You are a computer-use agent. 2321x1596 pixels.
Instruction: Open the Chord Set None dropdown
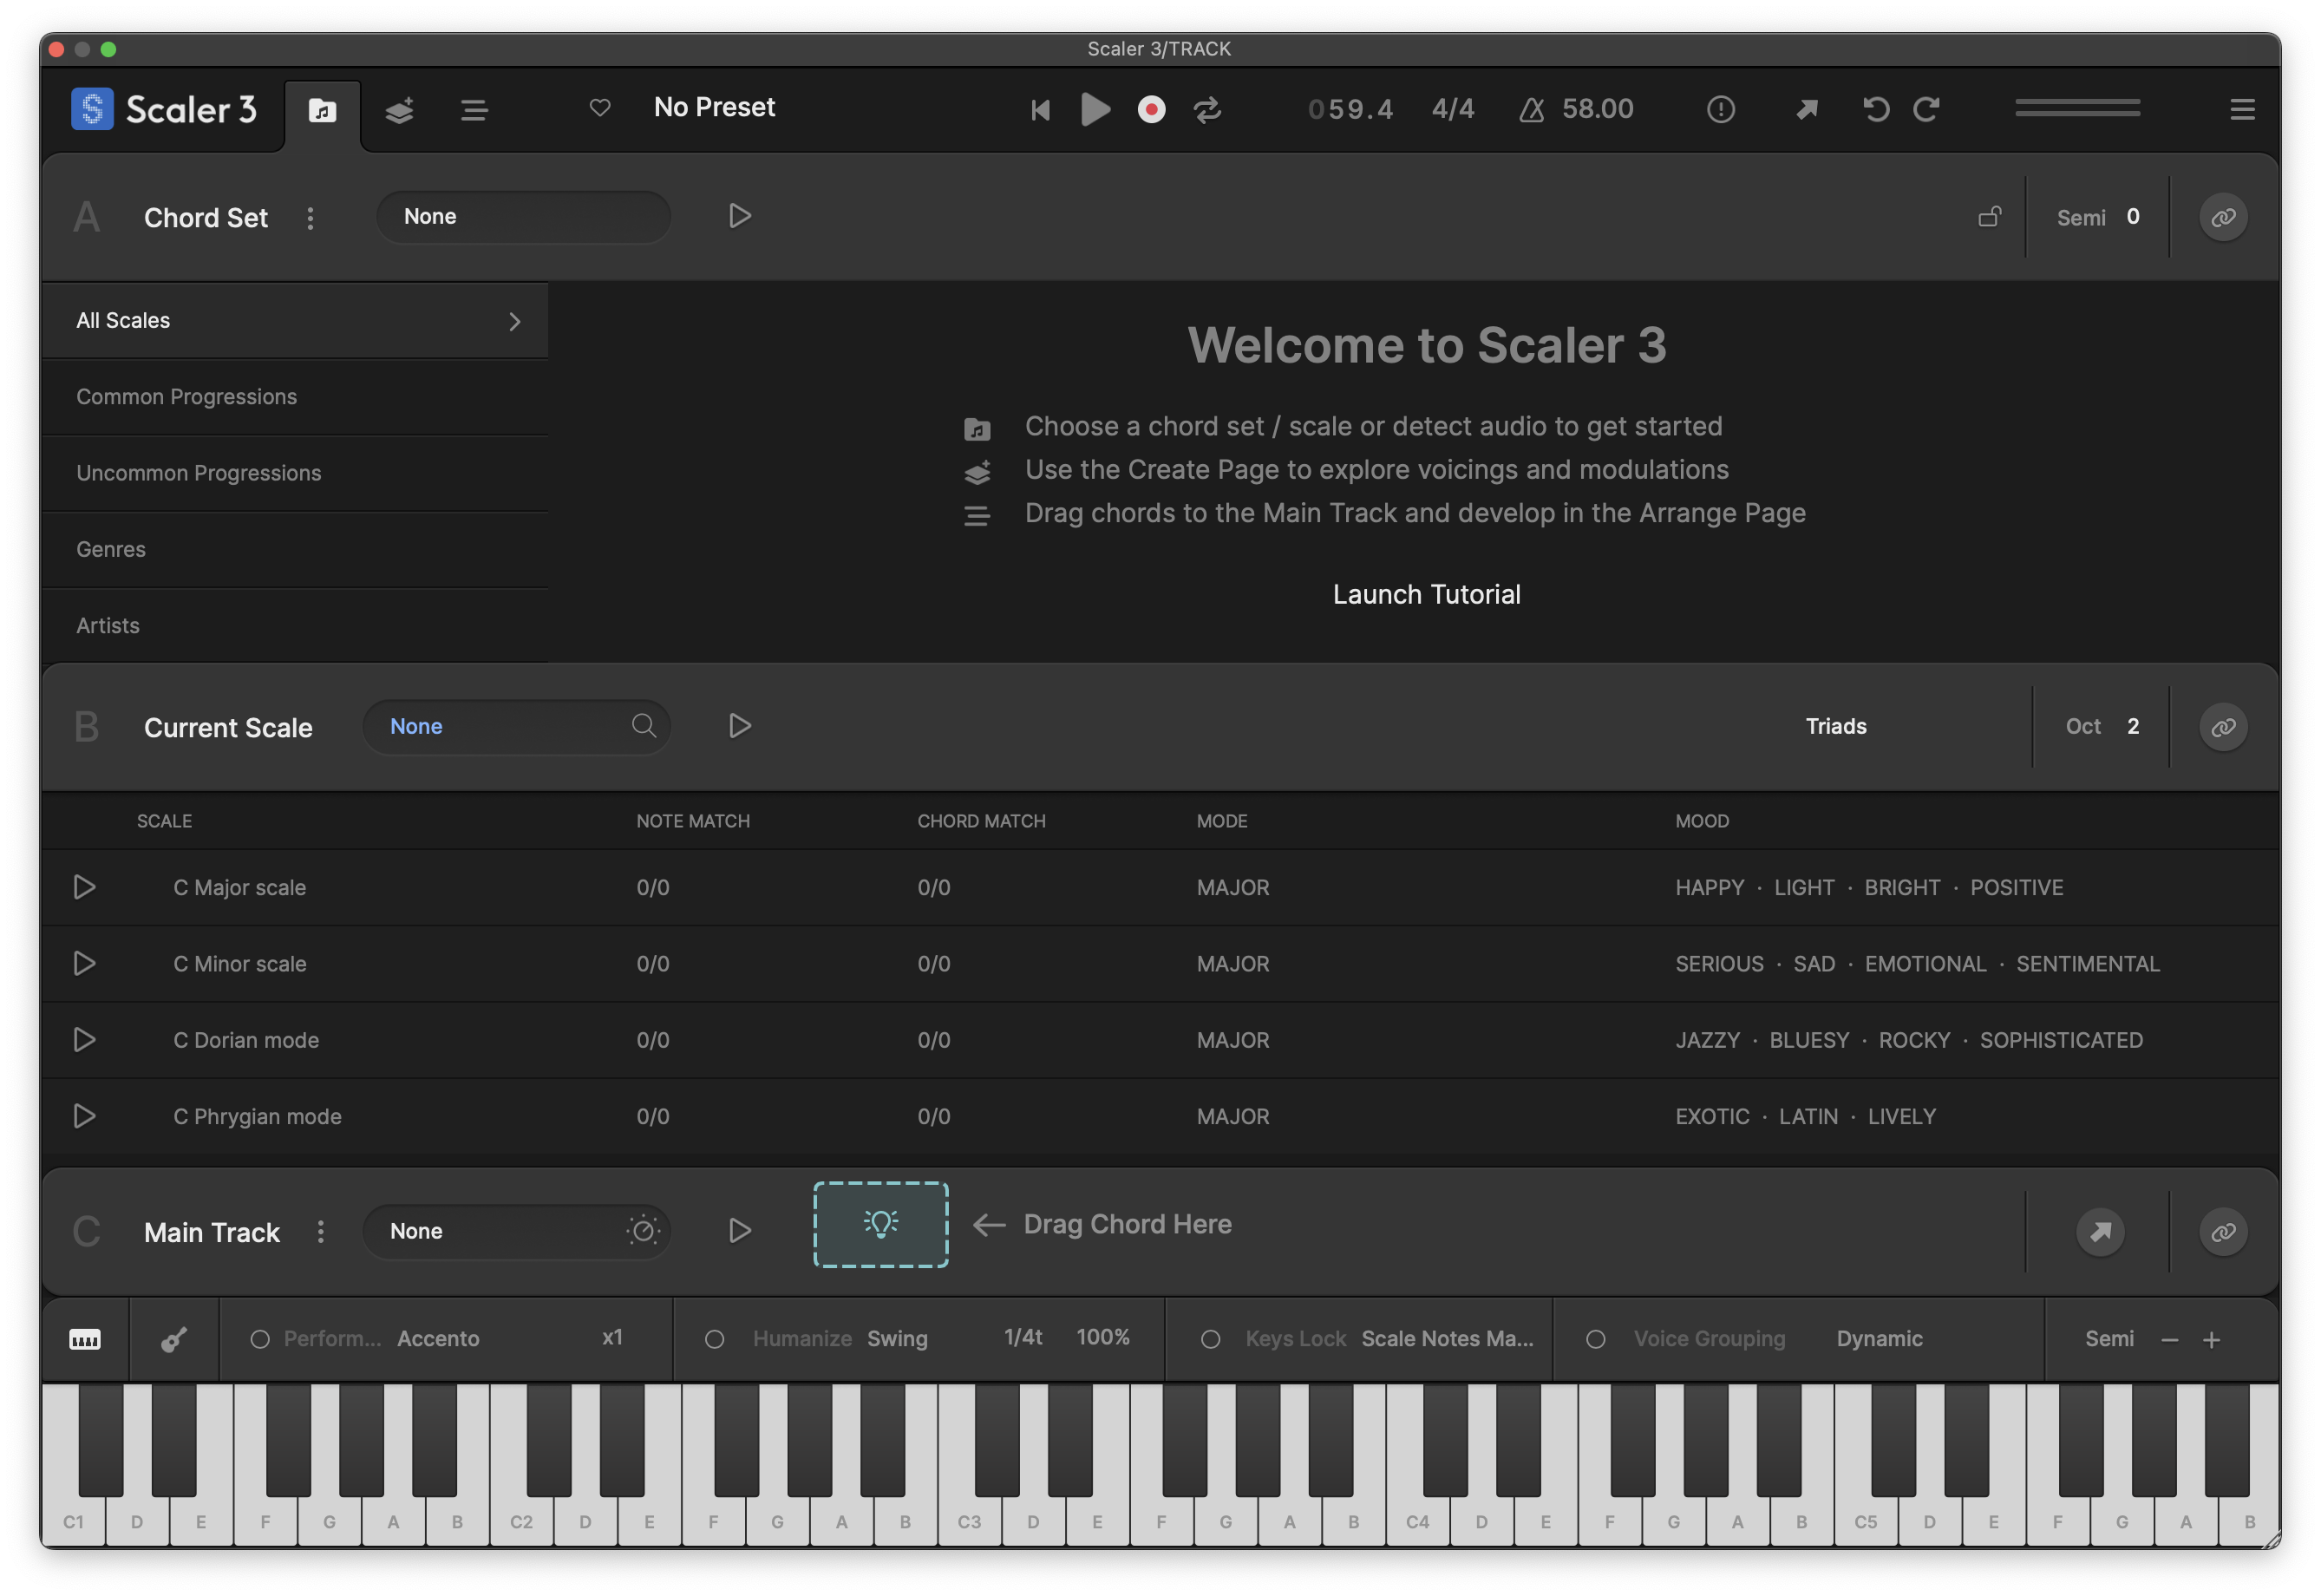tap(522, 216)
